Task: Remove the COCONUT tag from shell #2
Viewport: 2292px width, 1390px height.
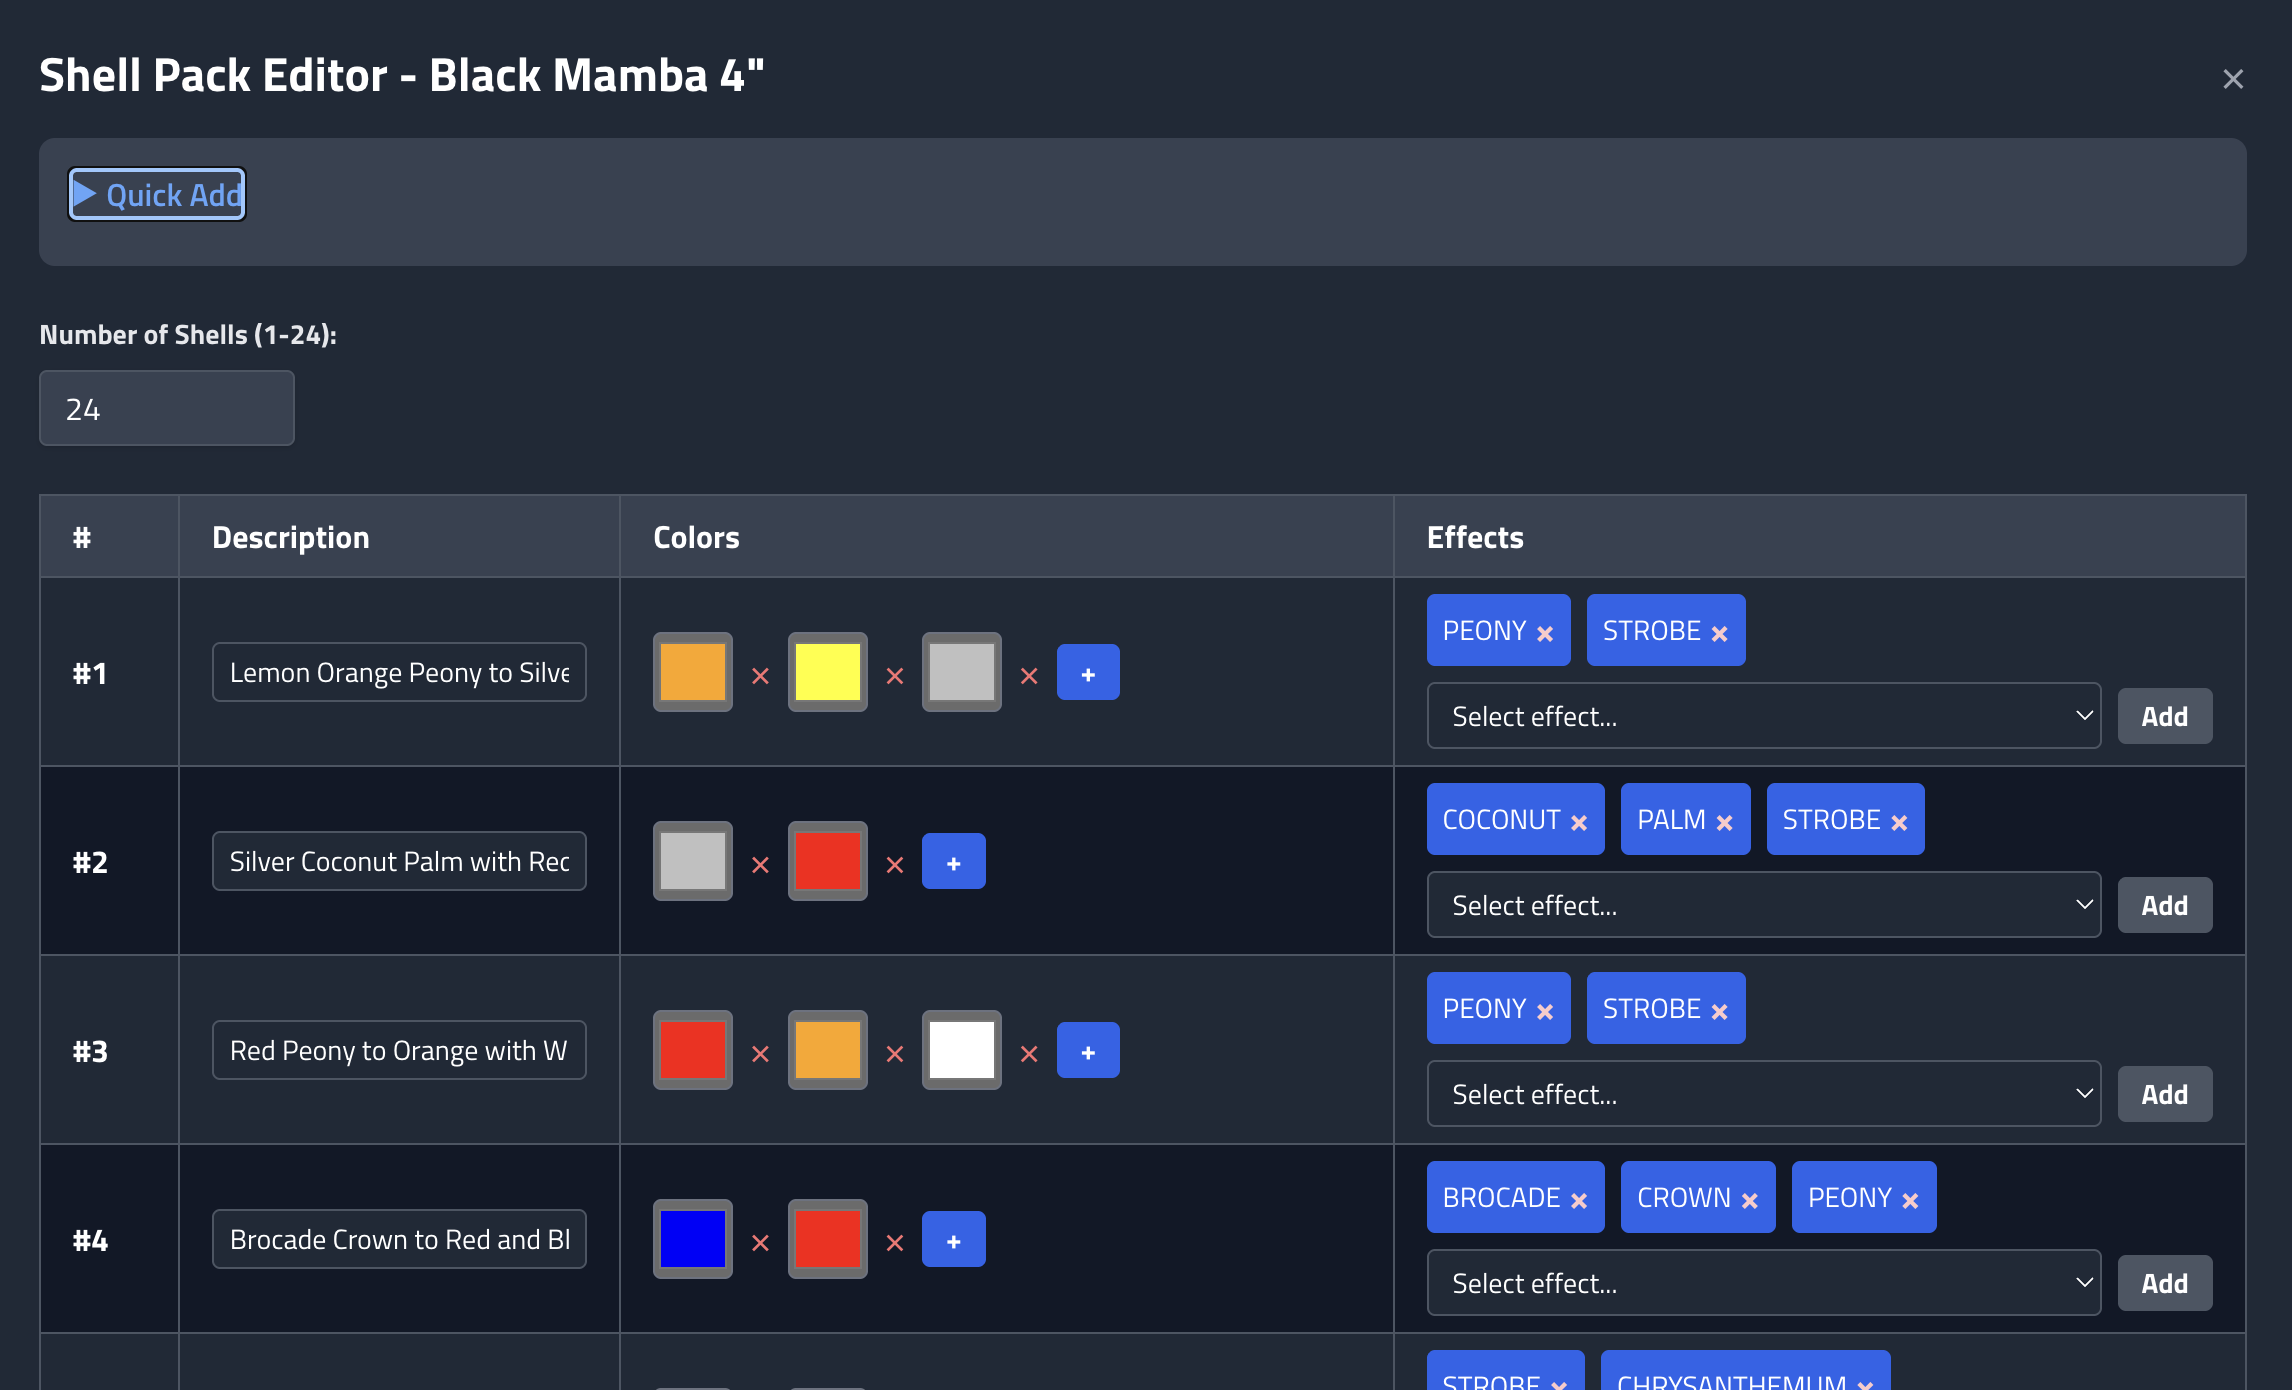Action: 1579,822
